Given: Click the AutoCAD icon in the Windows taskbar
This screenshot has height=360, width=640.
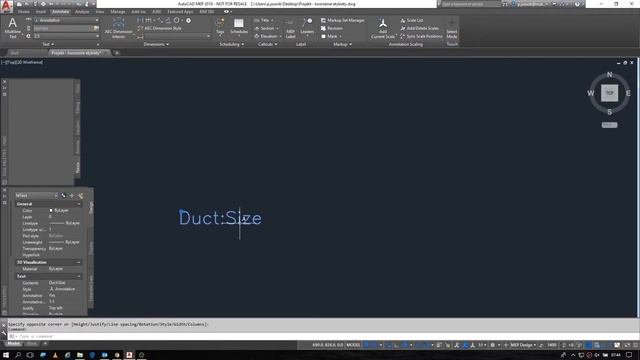Looking at the screenshot, I should coord(129,355).
